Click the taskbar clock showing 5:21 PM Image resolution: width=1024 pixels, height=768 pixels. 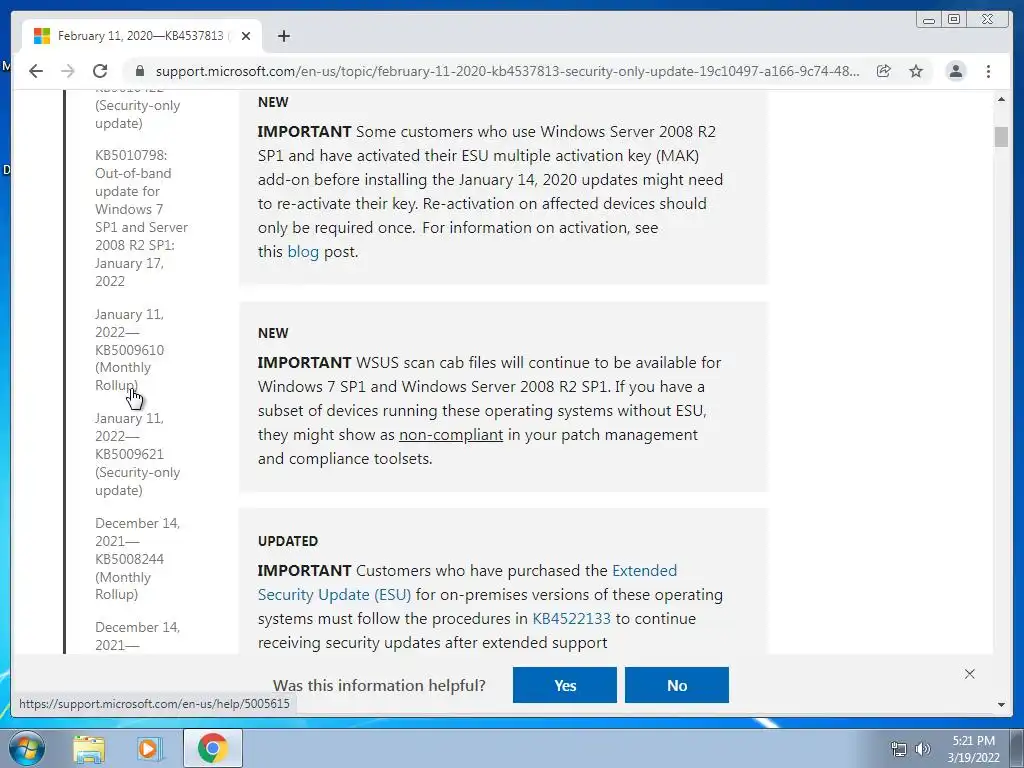[973, 749]
